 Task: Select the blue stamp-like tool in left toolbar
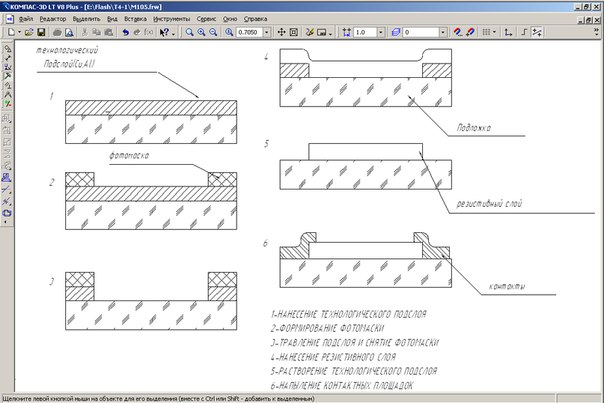click(7, 178)
